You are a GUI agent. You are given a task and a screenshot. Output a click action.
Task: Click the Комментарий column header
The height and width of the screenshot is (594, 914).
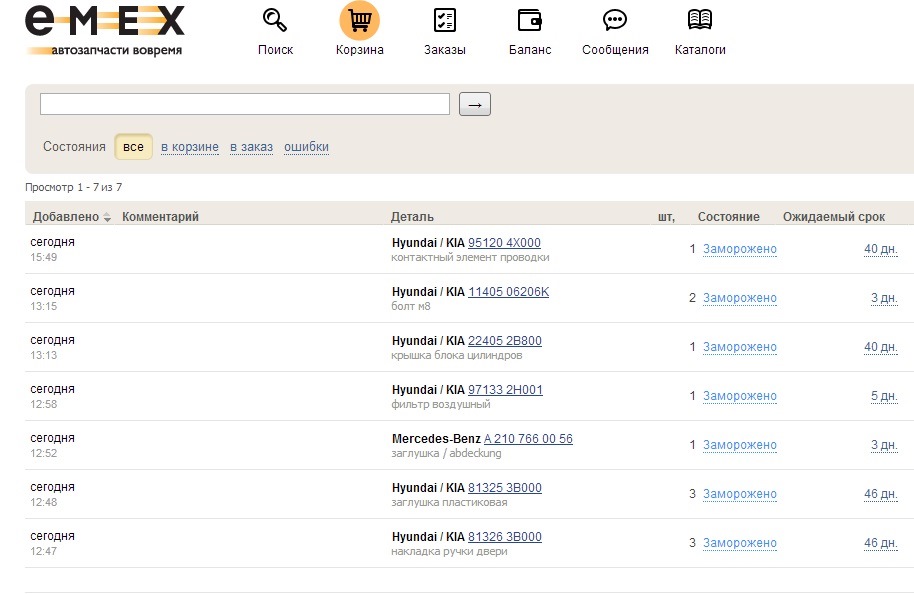point(160,217)
